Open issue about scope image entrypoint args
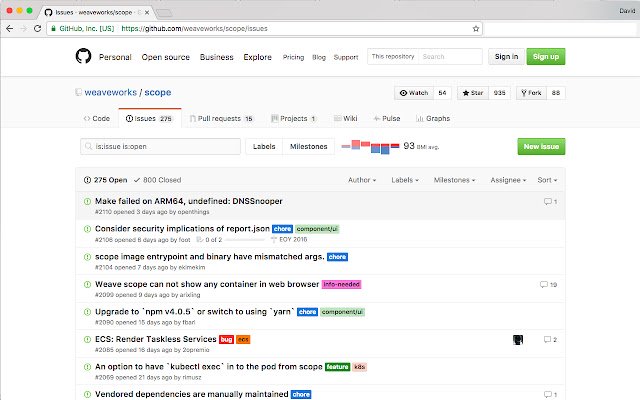The width and height of the screenshot is (640, 400). (209, 257)
